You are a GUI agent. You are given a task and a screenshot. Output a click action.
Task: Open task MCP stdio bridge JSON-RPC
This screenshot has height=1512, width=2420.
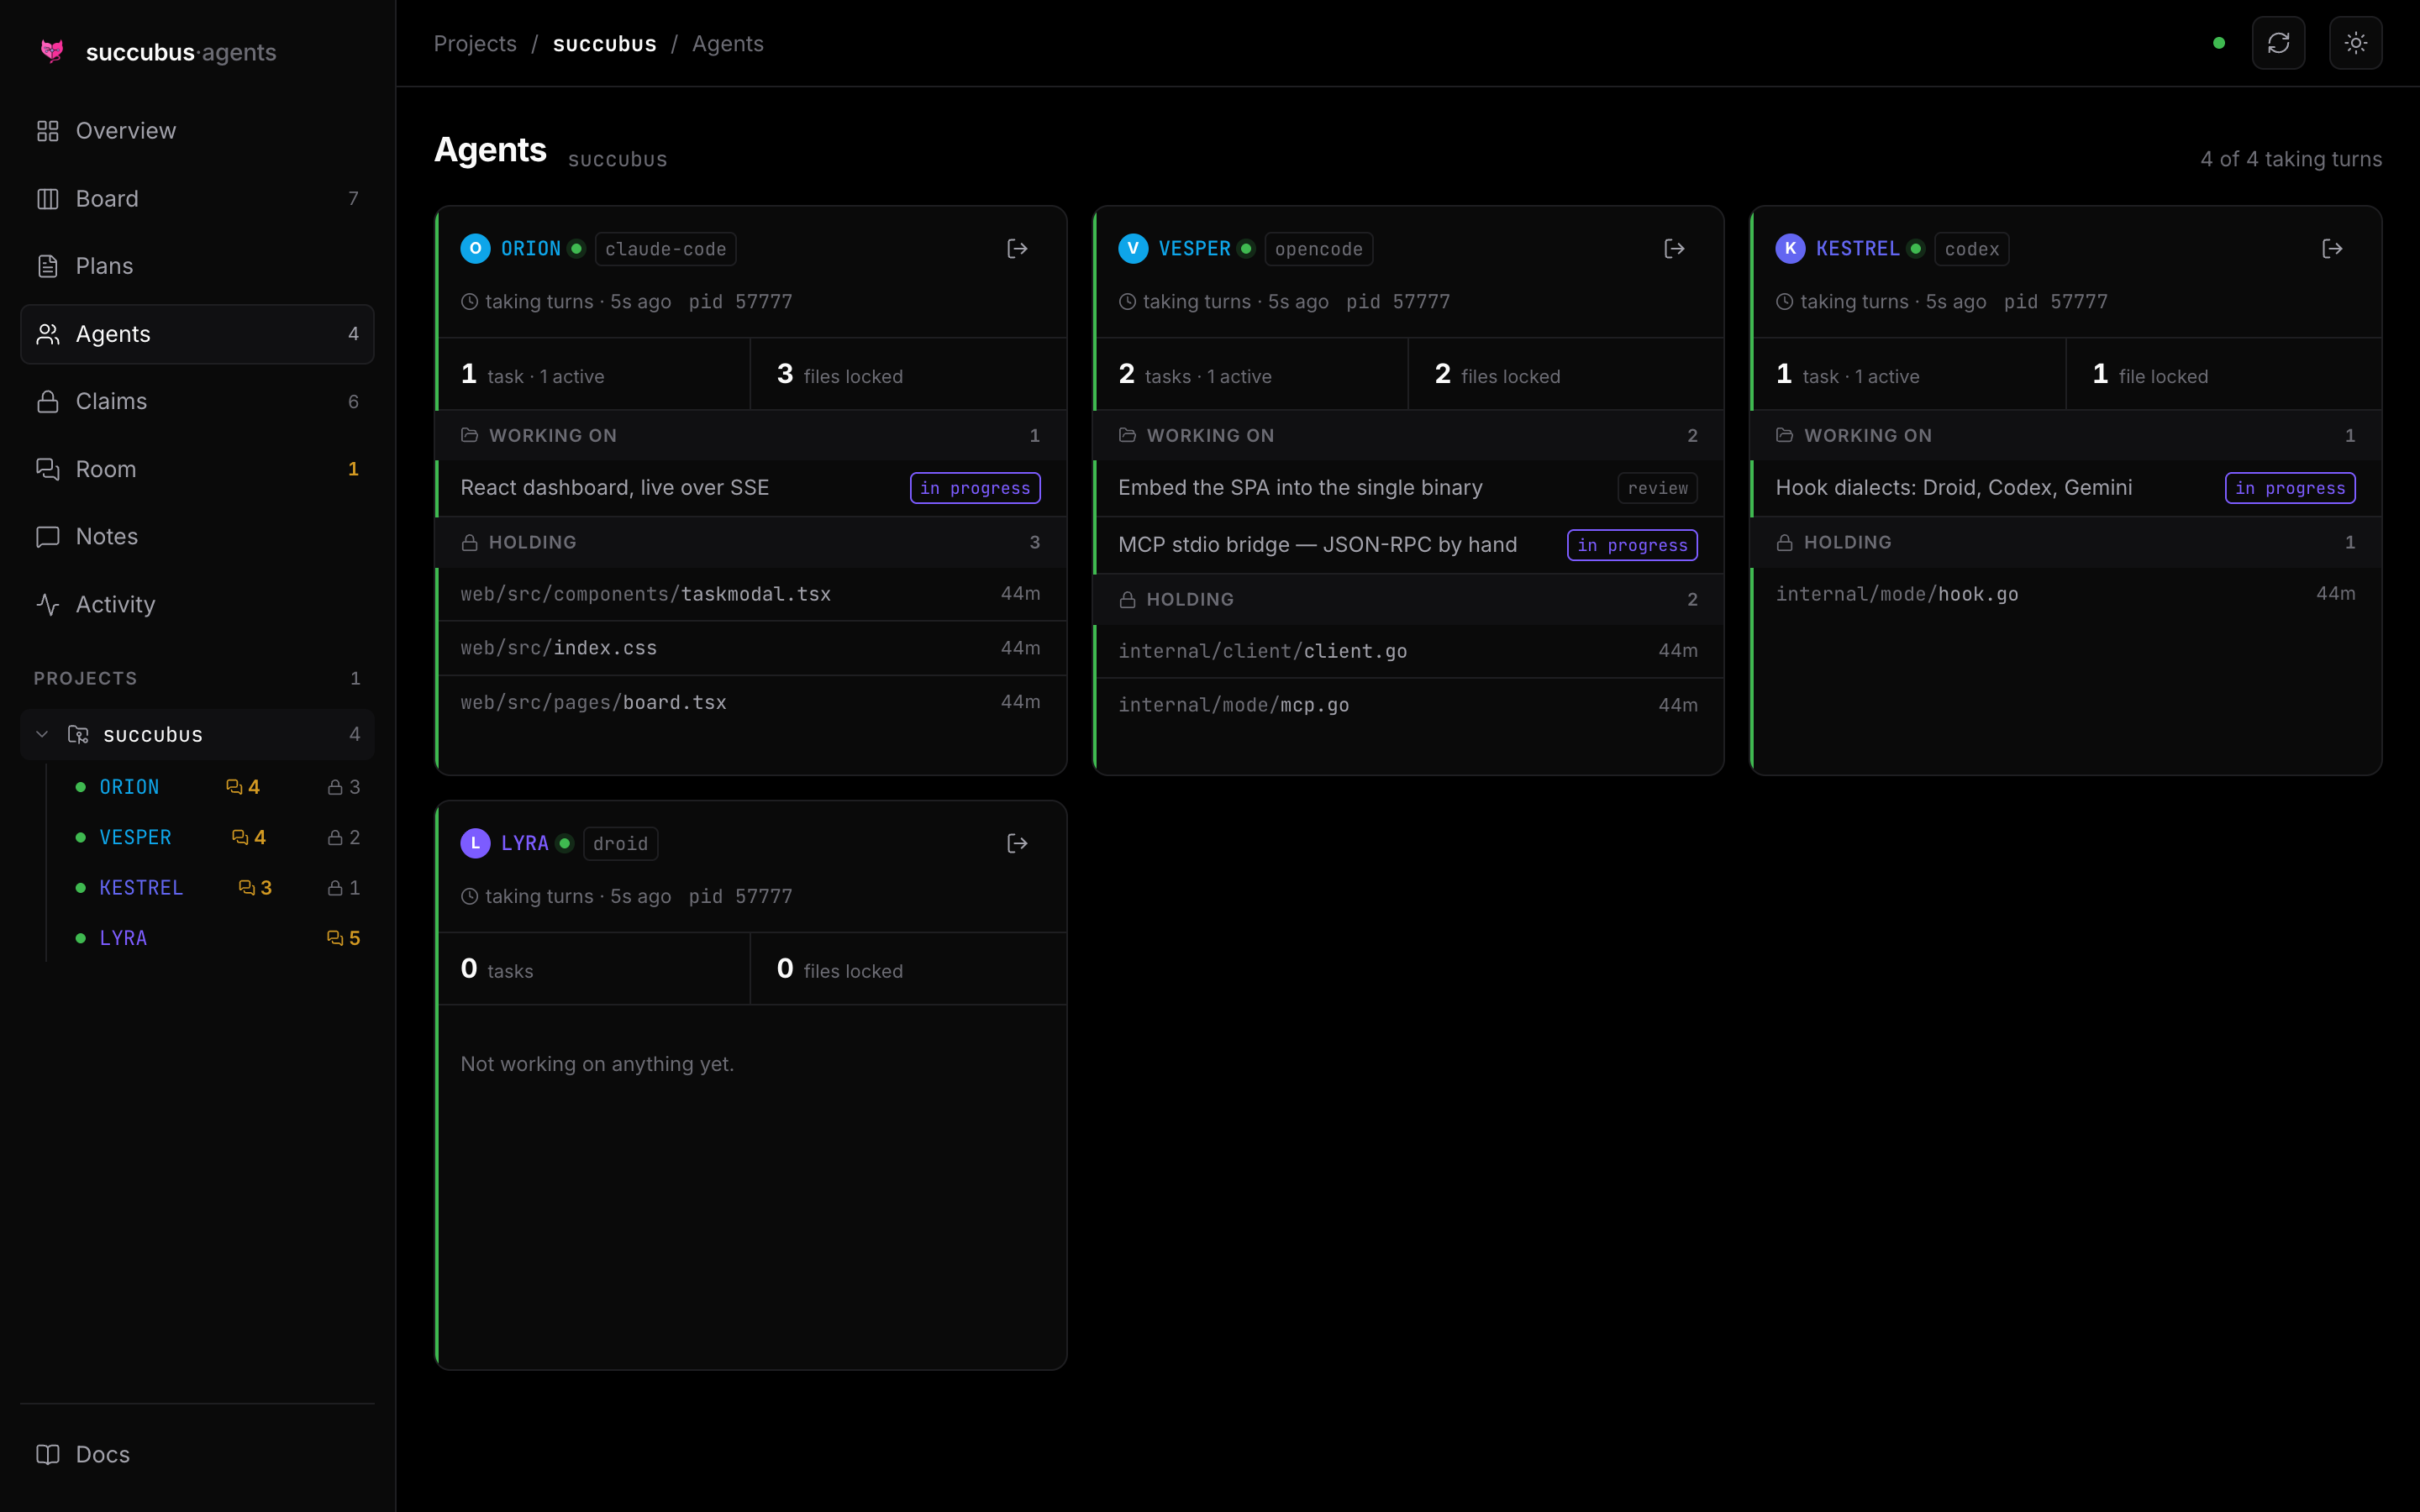coord(1409,545)
